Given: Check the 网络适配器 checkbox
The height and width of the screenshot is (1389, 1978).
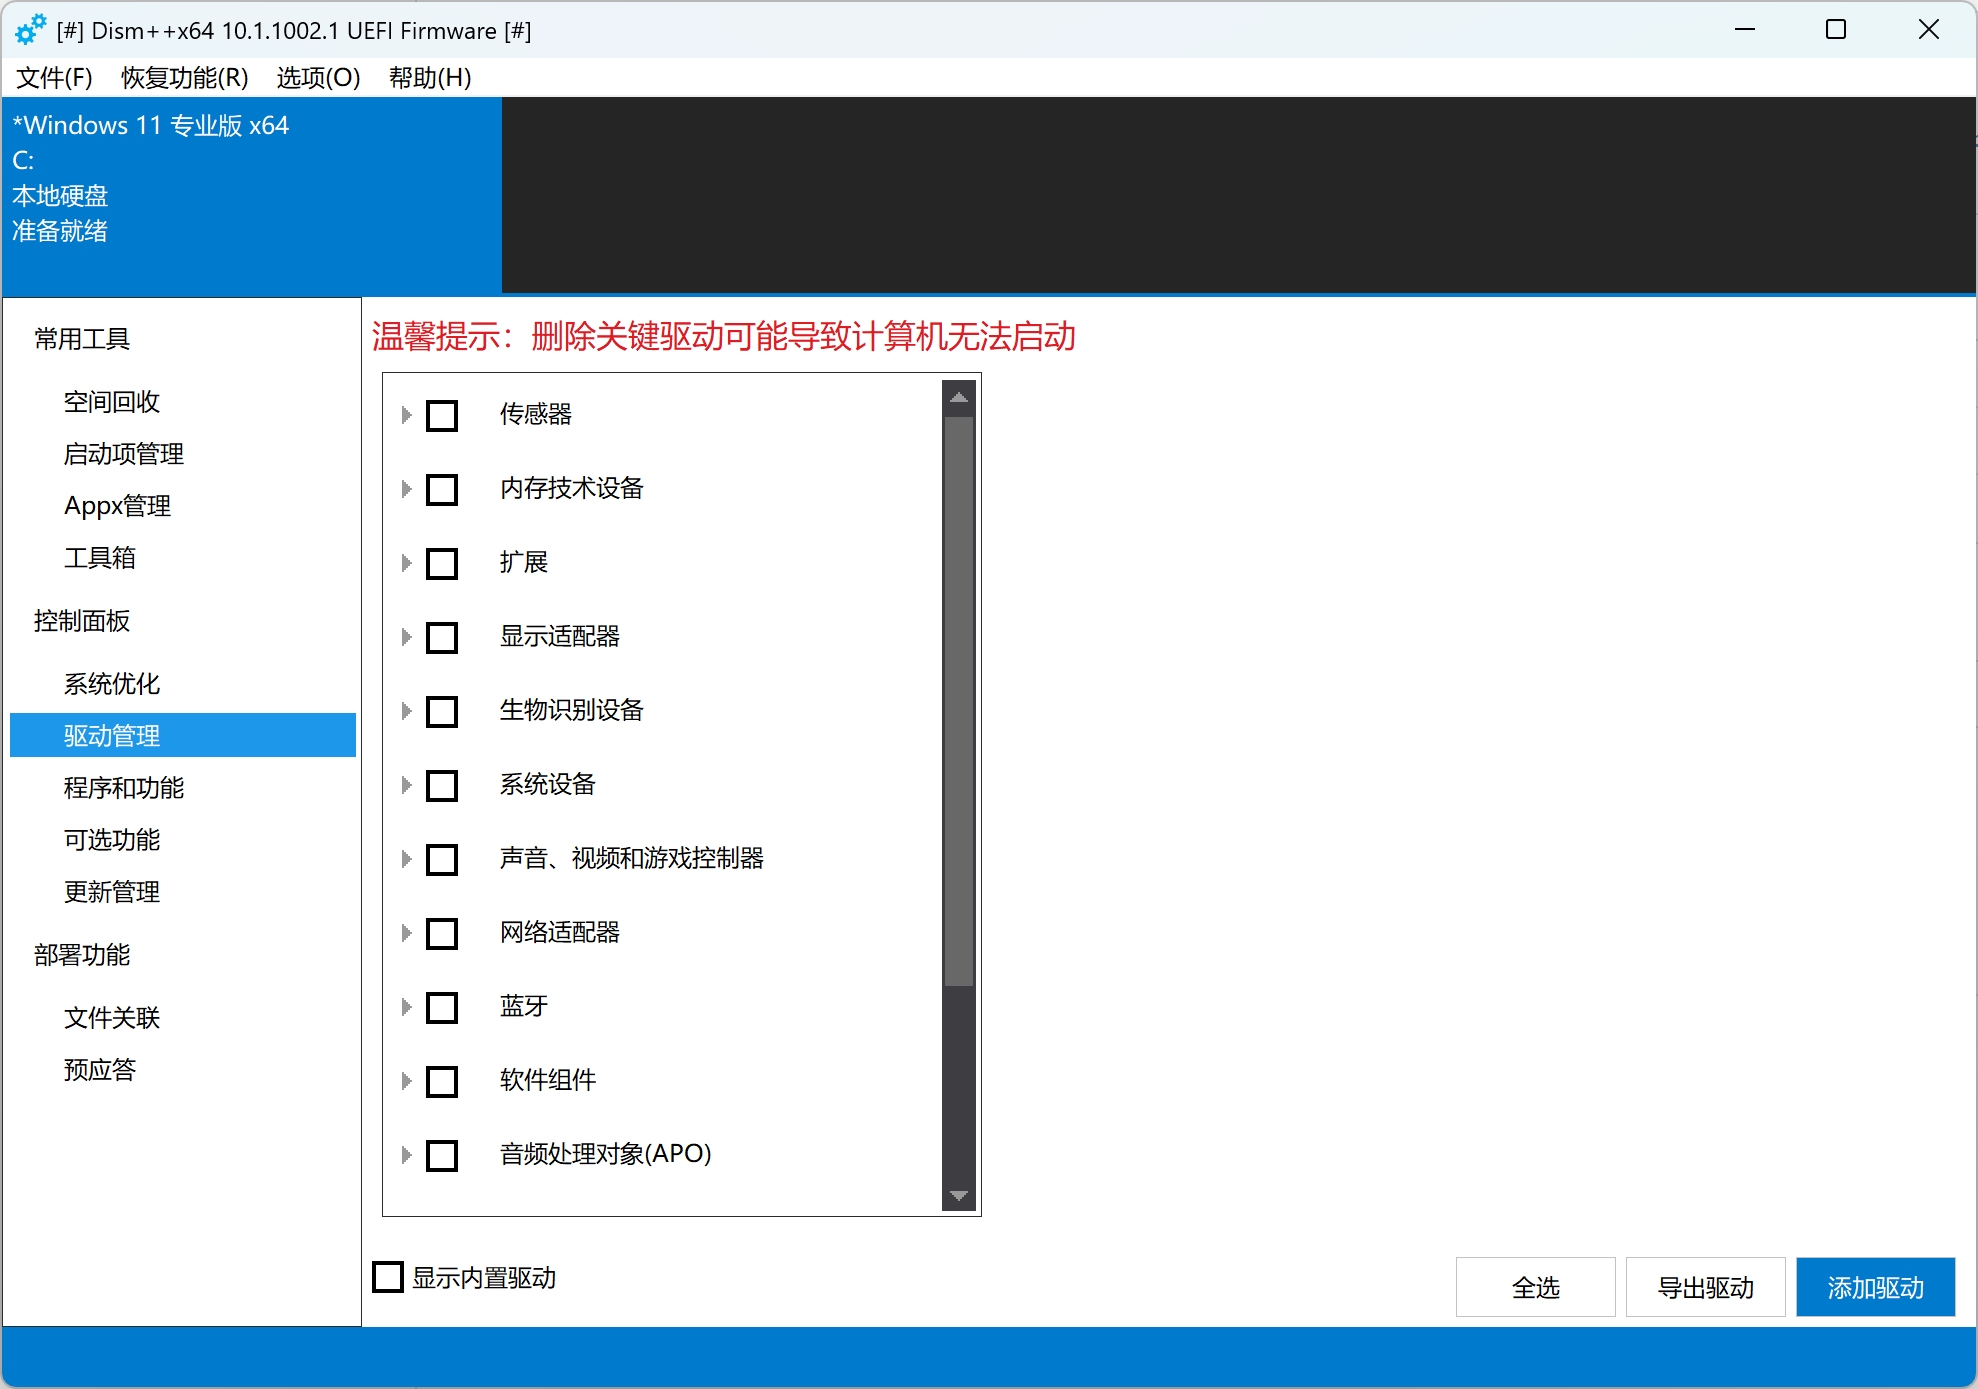Looking at the screenshot, I should [x=442, y=933].
